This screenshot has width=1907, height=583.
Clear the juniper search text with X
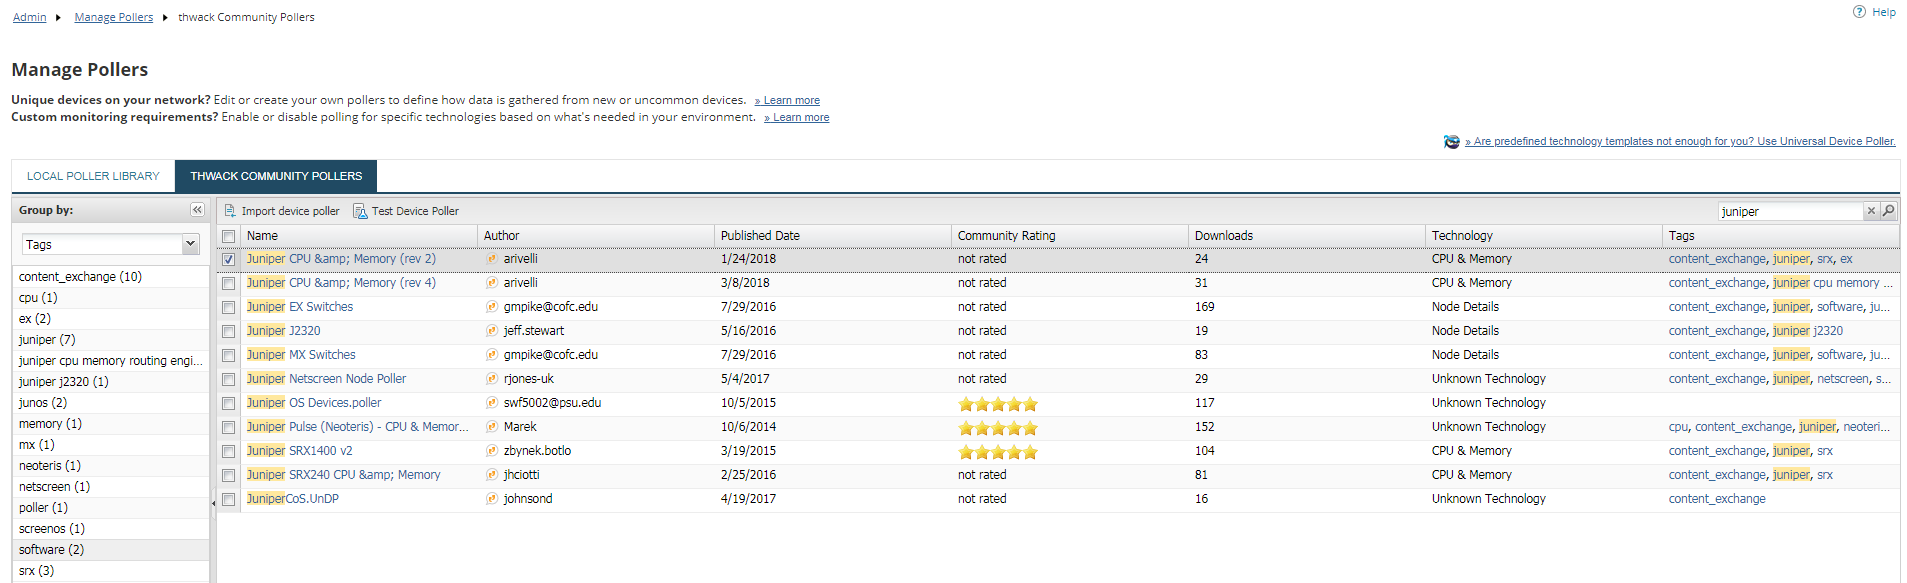pos(1871,211)
